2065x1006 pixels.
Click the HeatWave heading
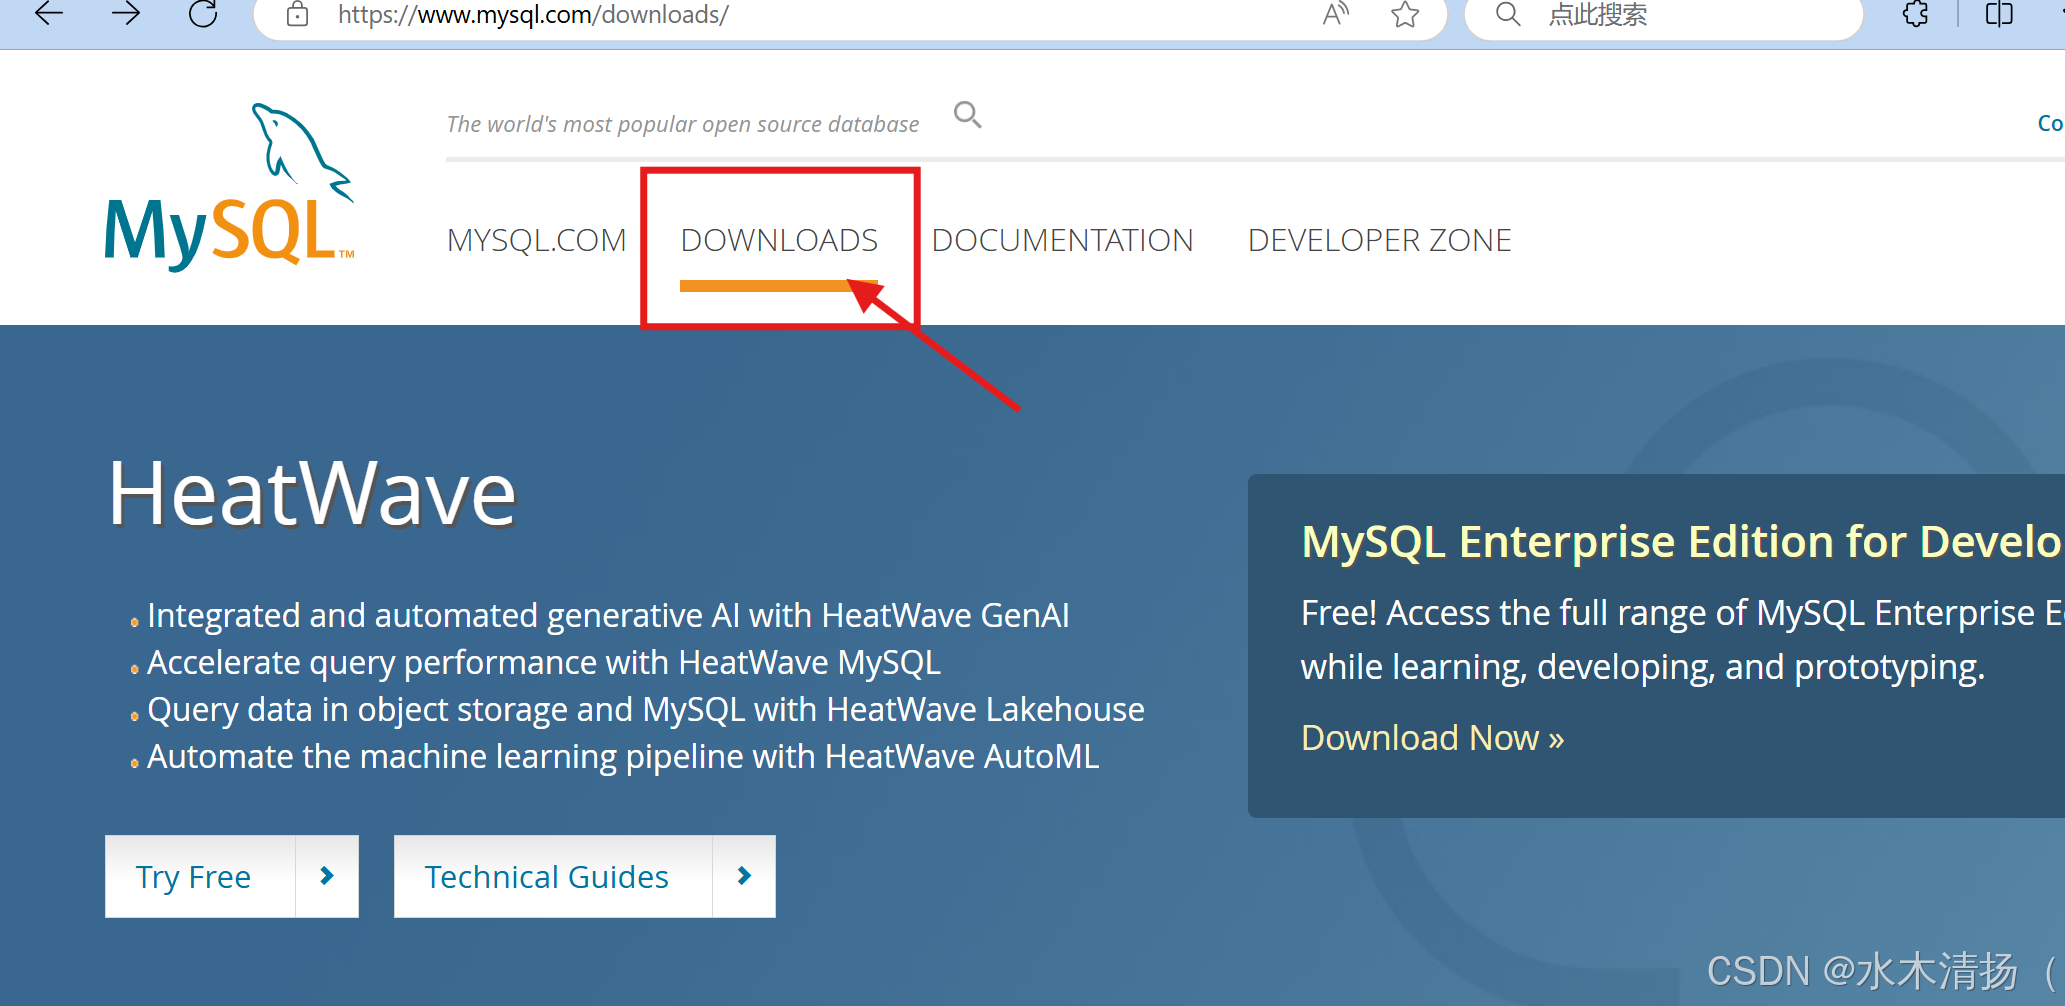pos(312,494)
